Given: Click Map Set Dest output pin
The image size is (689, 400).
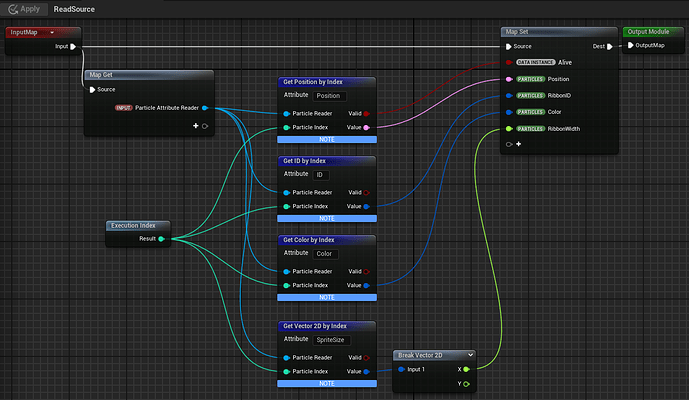Looking at the screenshot, I should coord(609,47).
